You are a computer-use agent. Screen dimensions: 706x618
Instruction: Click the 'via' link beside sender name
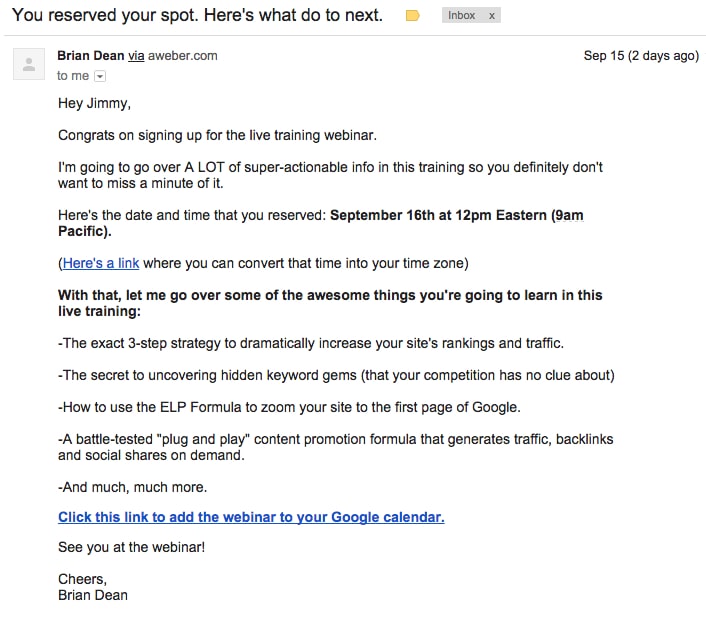(x=136, y=56)
